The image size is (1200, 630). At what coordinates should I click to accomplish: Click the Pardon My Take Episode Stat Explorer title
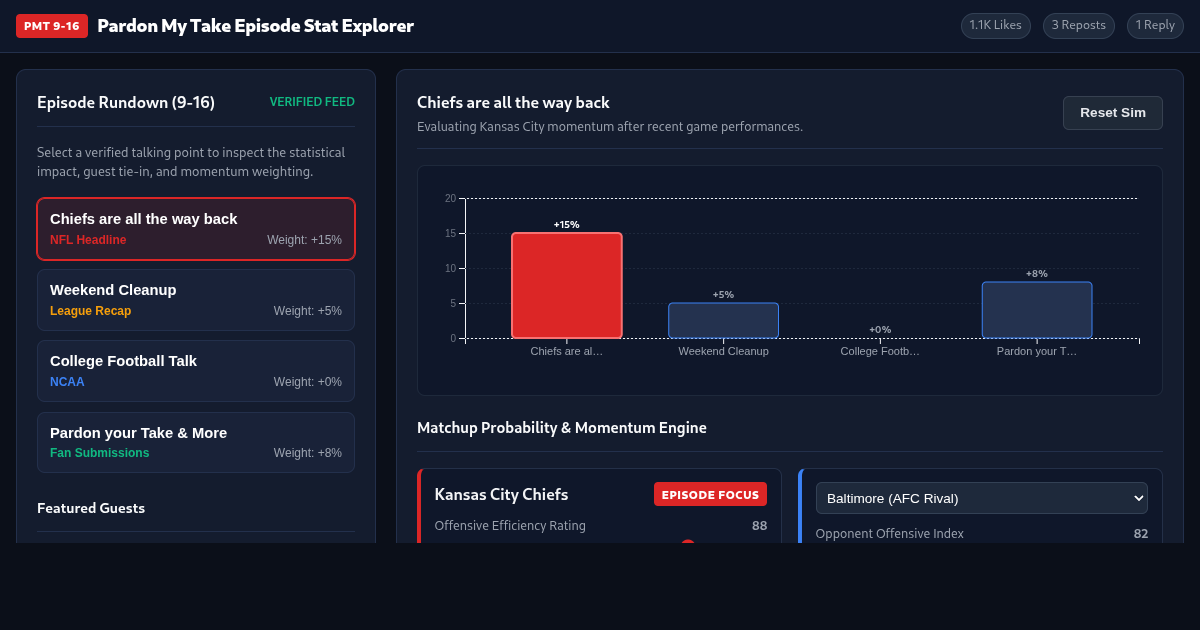[255, 26]
